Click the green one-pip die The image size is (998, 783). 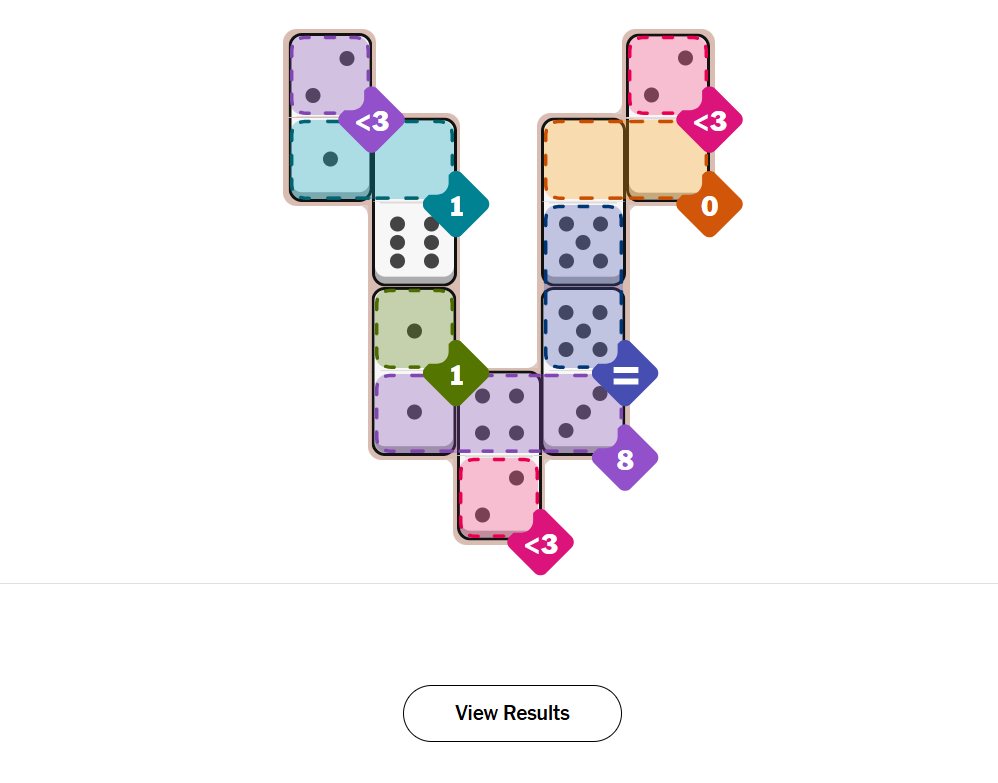pyautogui.click(x=414, y=328)
